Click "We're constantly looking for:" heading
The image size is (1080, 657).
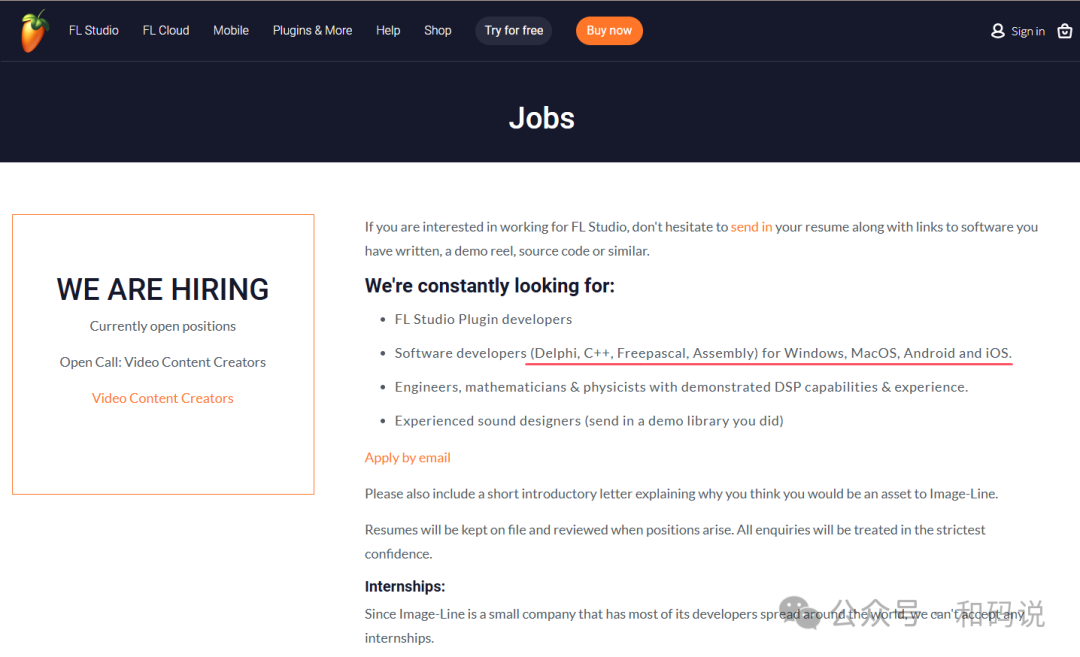pos(489,286)
